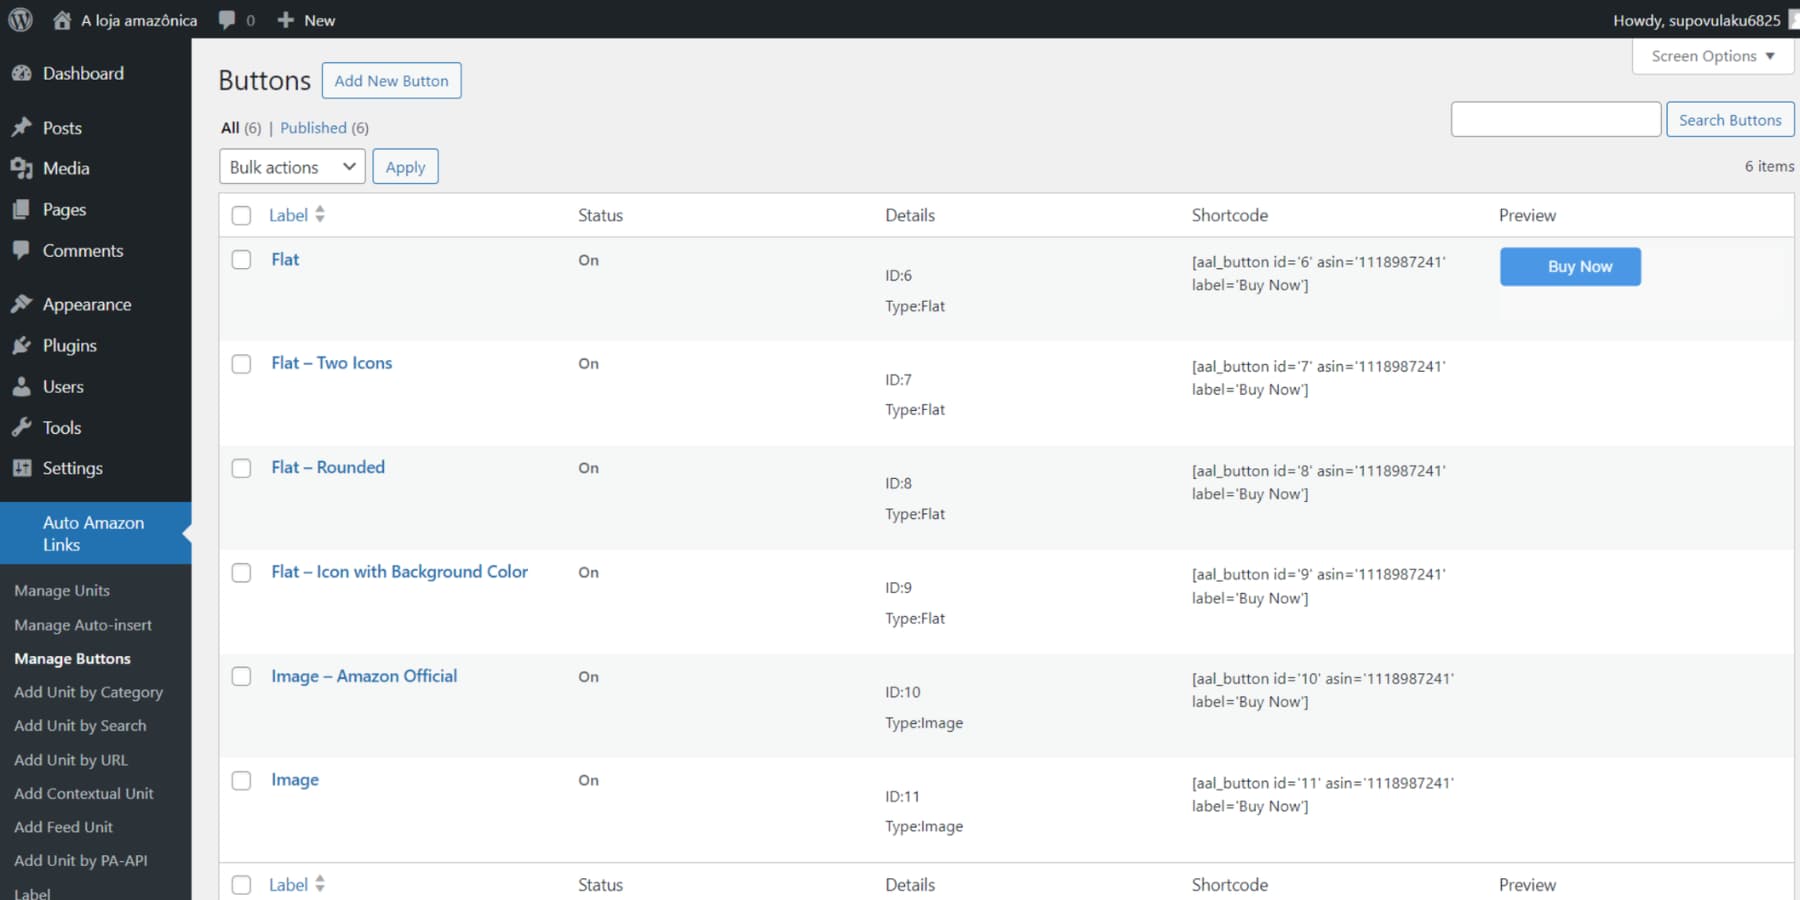Click inside the search input field
The width and height of the screenshot is (1800, 900).
(1556, 119)
